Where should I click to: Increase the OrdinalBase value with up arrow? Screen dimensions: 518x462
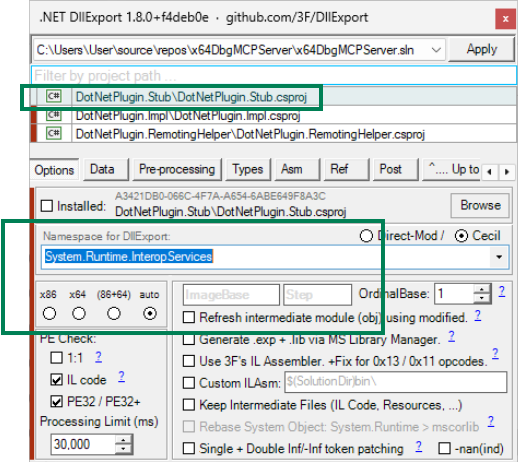482,289
